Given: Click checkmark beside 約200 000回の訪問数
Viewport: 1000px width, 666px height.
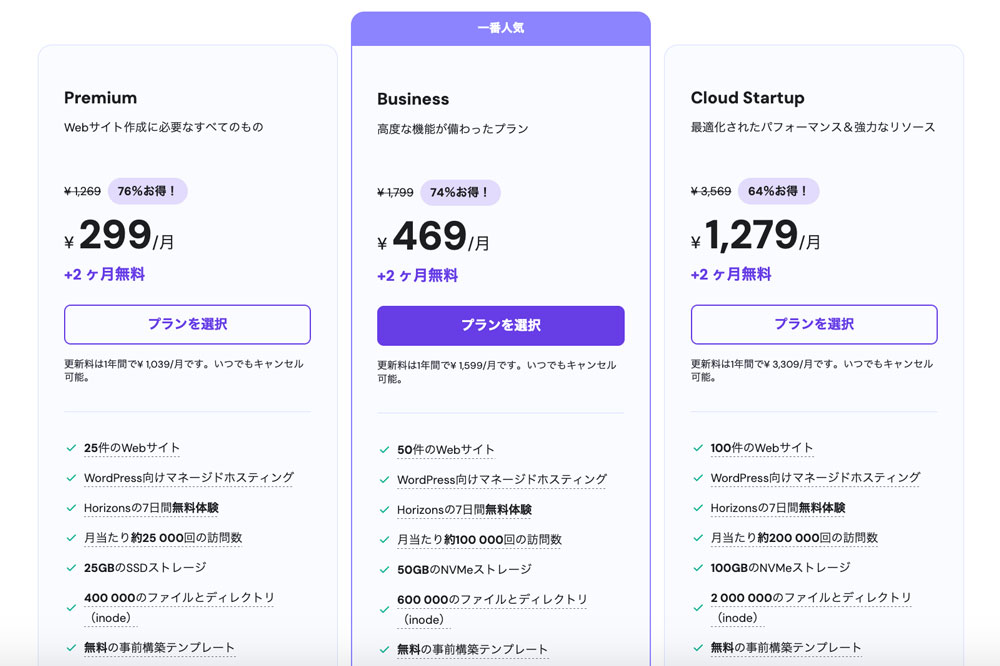Looking at the screenshot, I should tap(698, 538).
